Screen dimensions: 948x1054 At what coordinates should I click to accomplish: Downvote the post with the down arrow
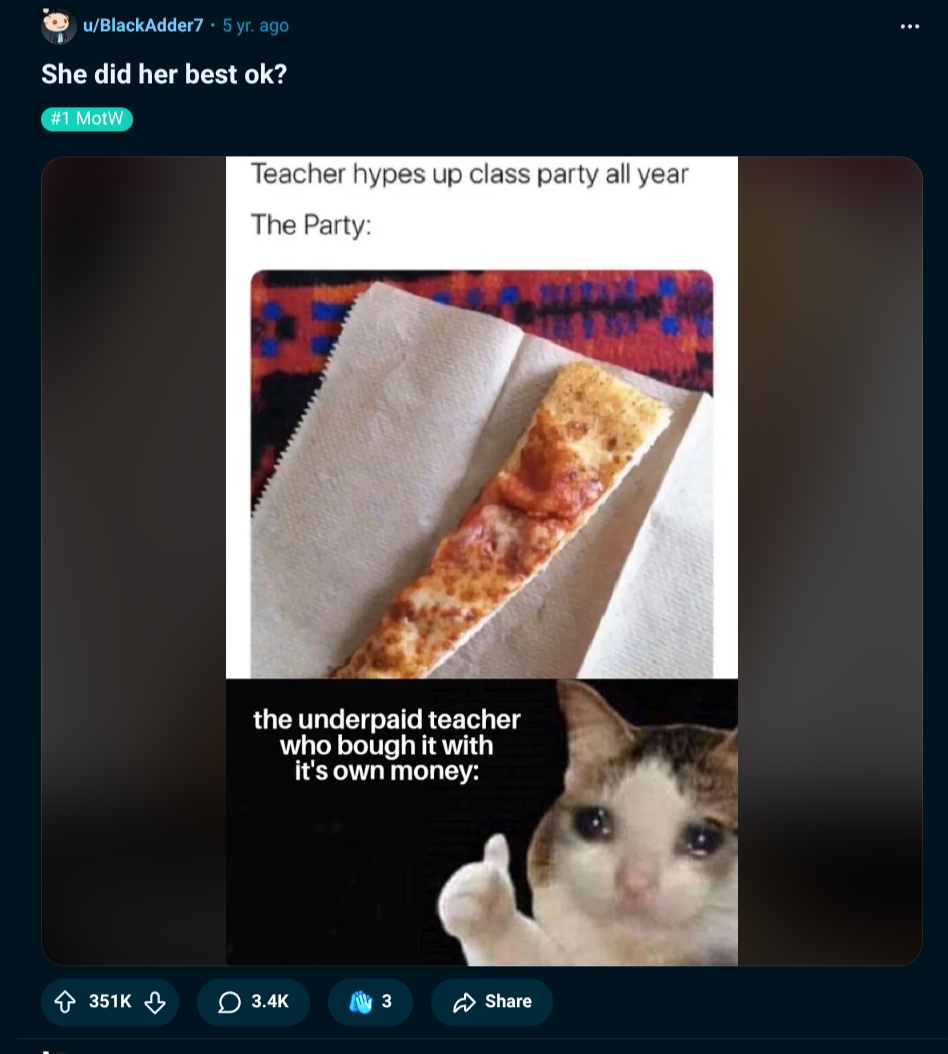click(x=155, y=1002)
